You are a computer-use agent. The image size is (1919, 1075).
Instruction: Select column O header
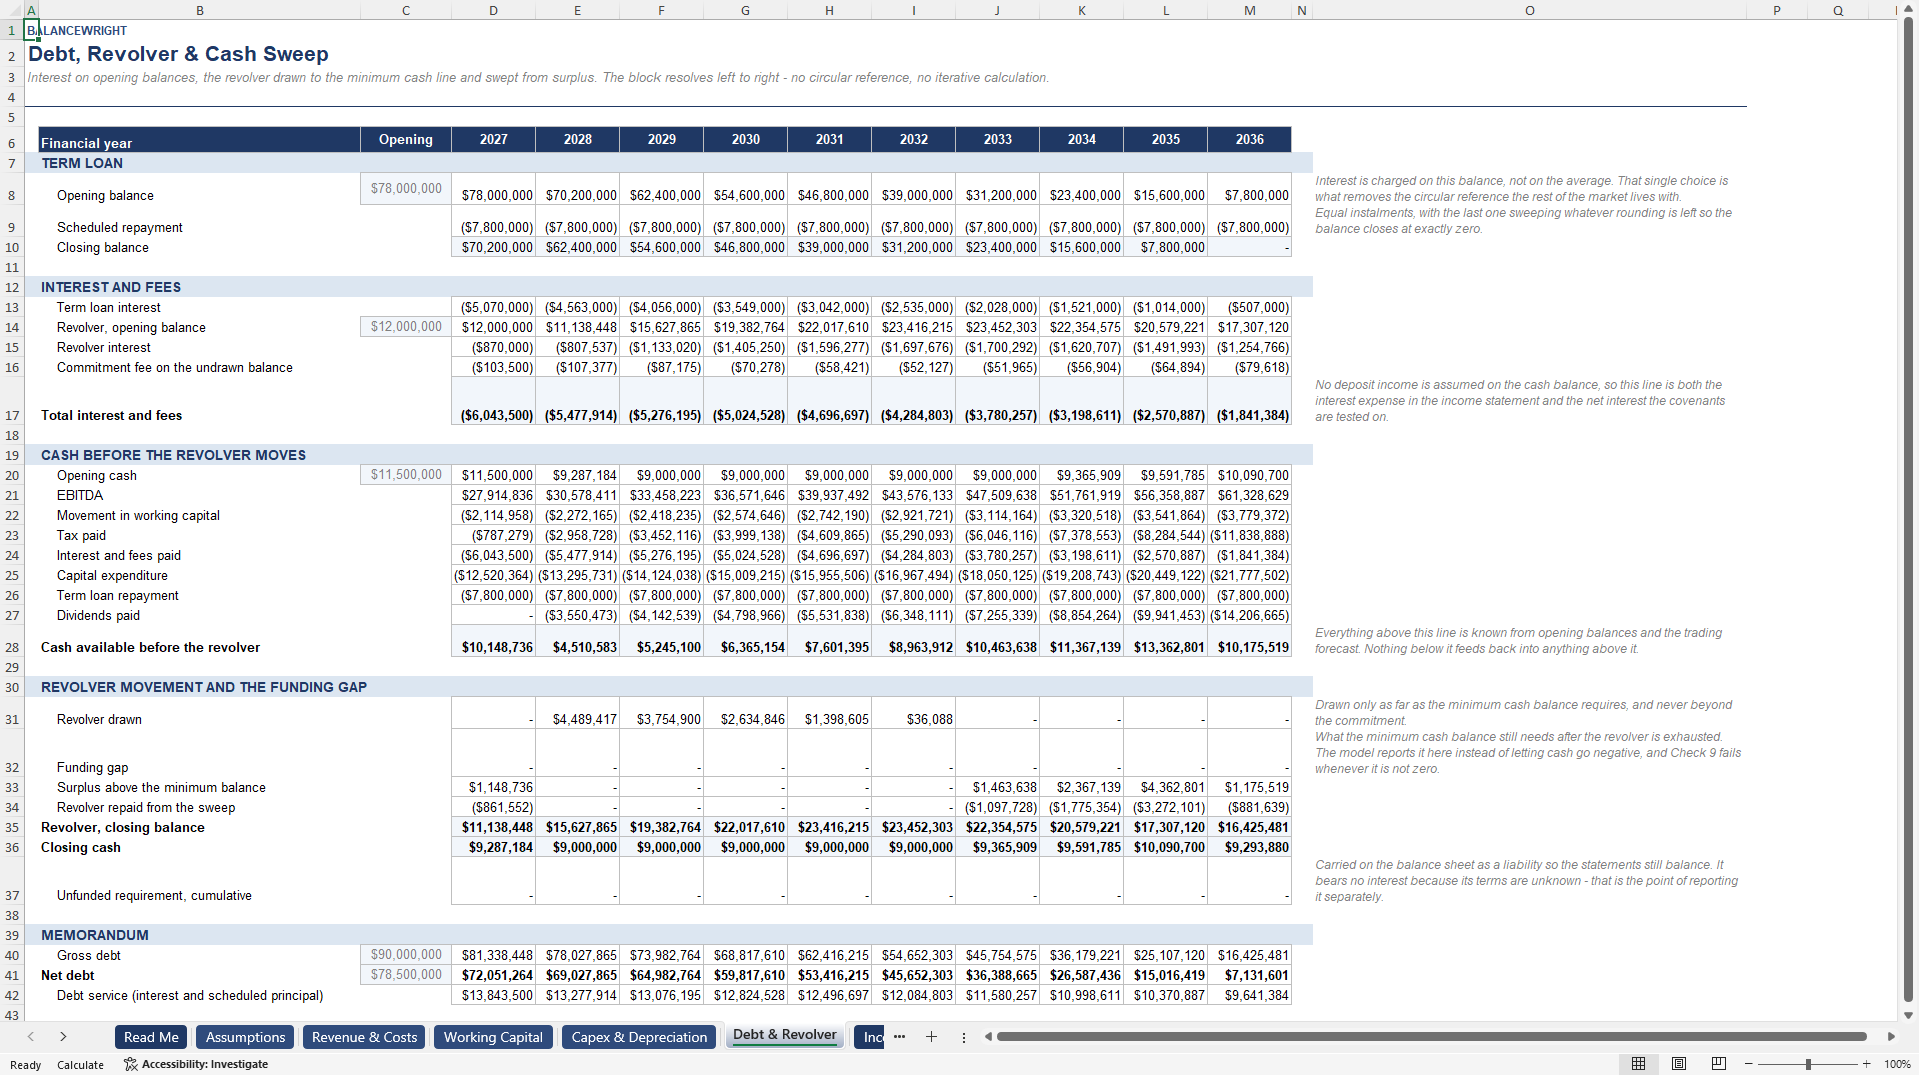point(1529,10)
